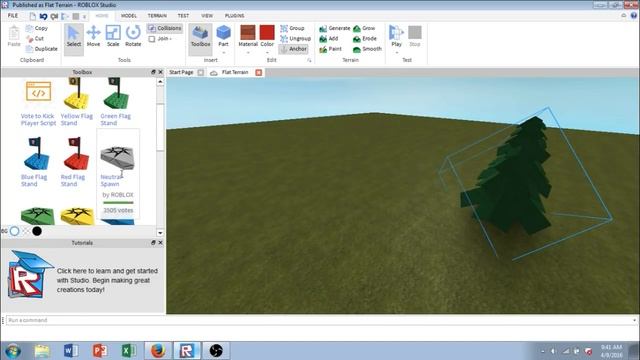This screenshot has height=360, width=640.
Task: Click the Group button
Action: coord(292,28)
